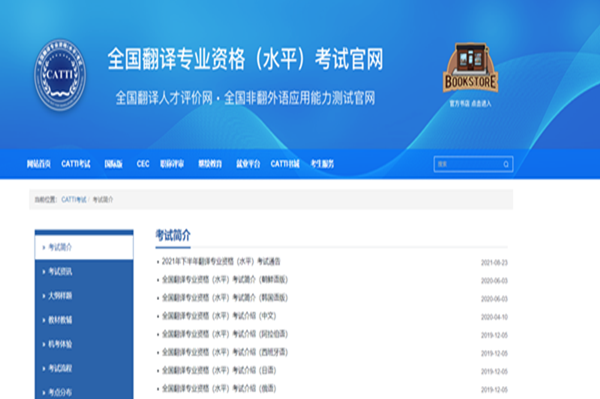The image size is (600, 399).
Task: Open 继续教育 from the navigation bar
Action: tap(210, 164)
